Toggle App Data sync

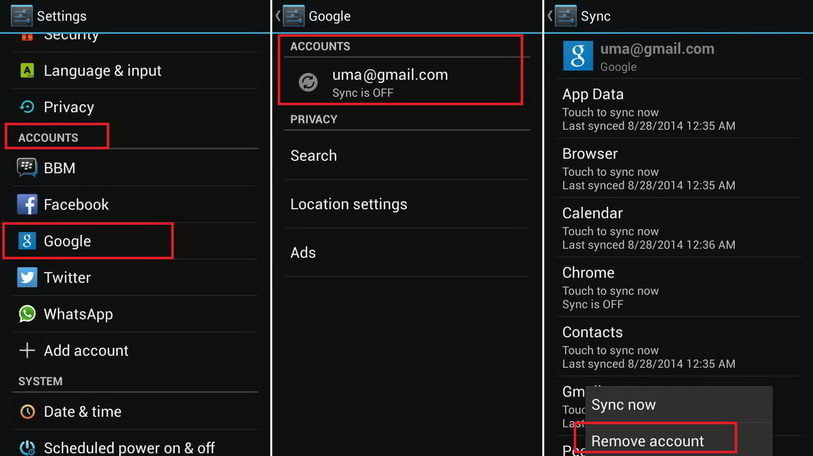click(679, 108)
